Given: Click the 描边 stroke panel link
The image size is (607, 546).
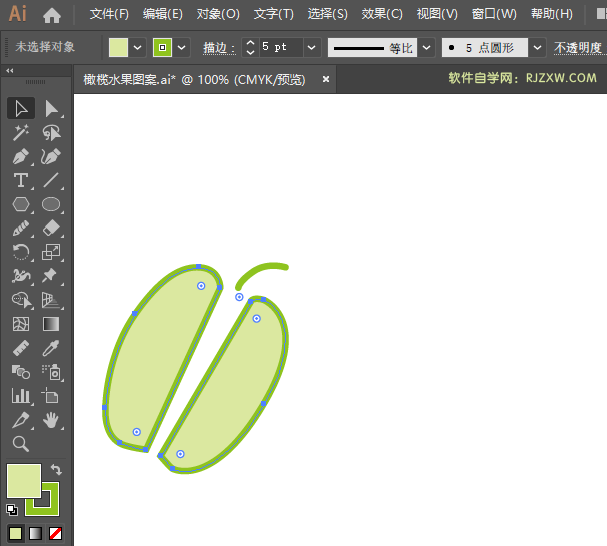Looking at the screenshot, I should tap(218, 48).
